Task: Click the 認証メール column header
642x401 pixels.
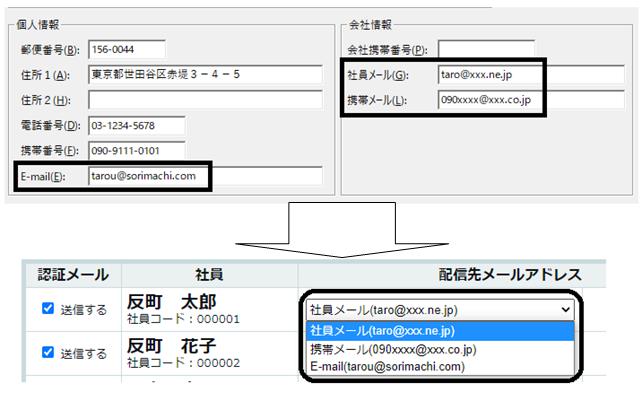Action: tap(73, 274)
